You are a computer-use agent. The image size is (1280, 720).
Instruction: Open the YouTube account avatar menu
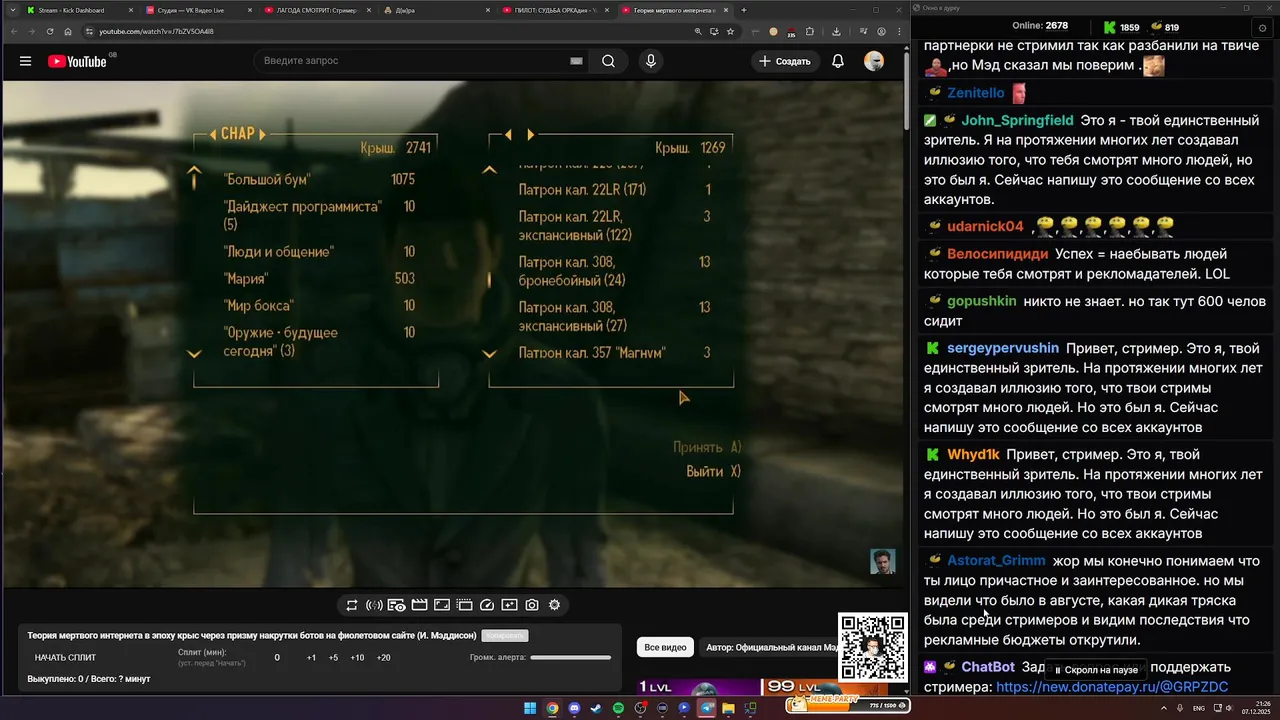point(874,61)
